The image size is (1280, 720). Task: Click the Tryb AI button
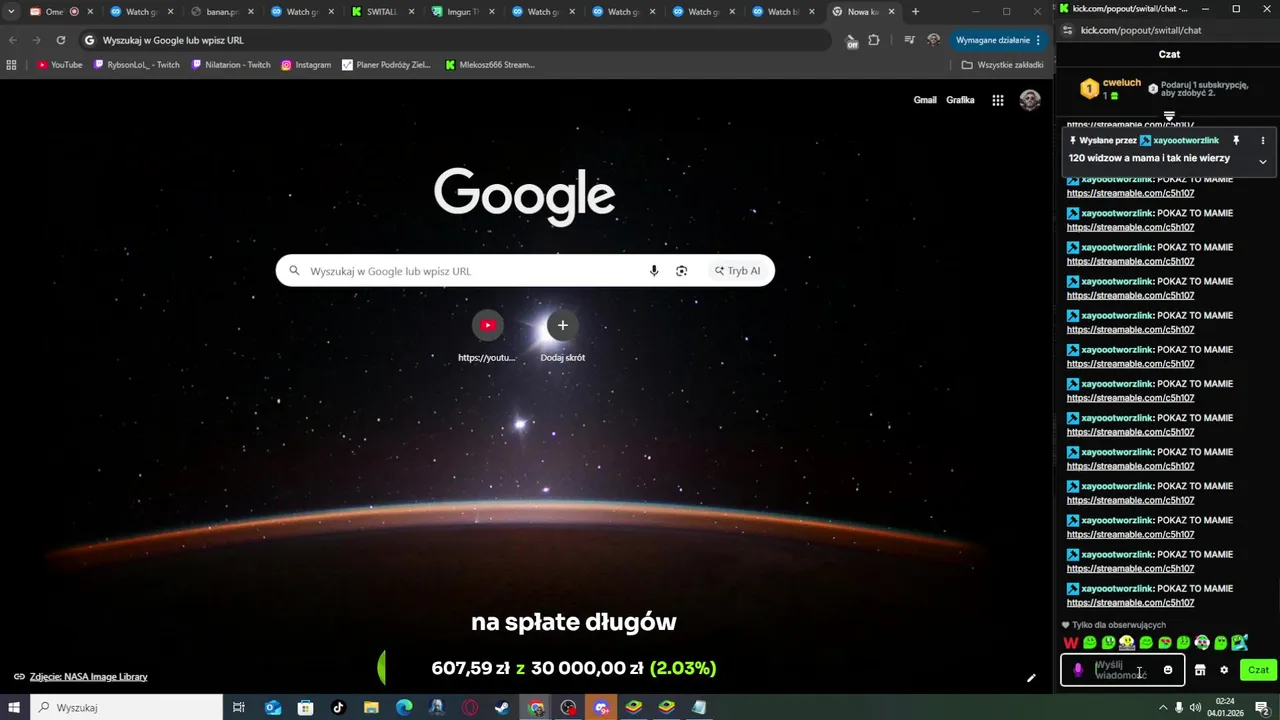(738, 271)
